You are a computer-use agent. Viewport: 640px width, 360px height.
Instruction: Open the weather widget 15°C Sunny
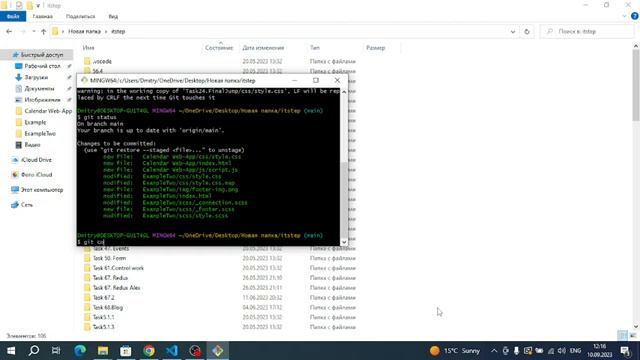point(455,351)
